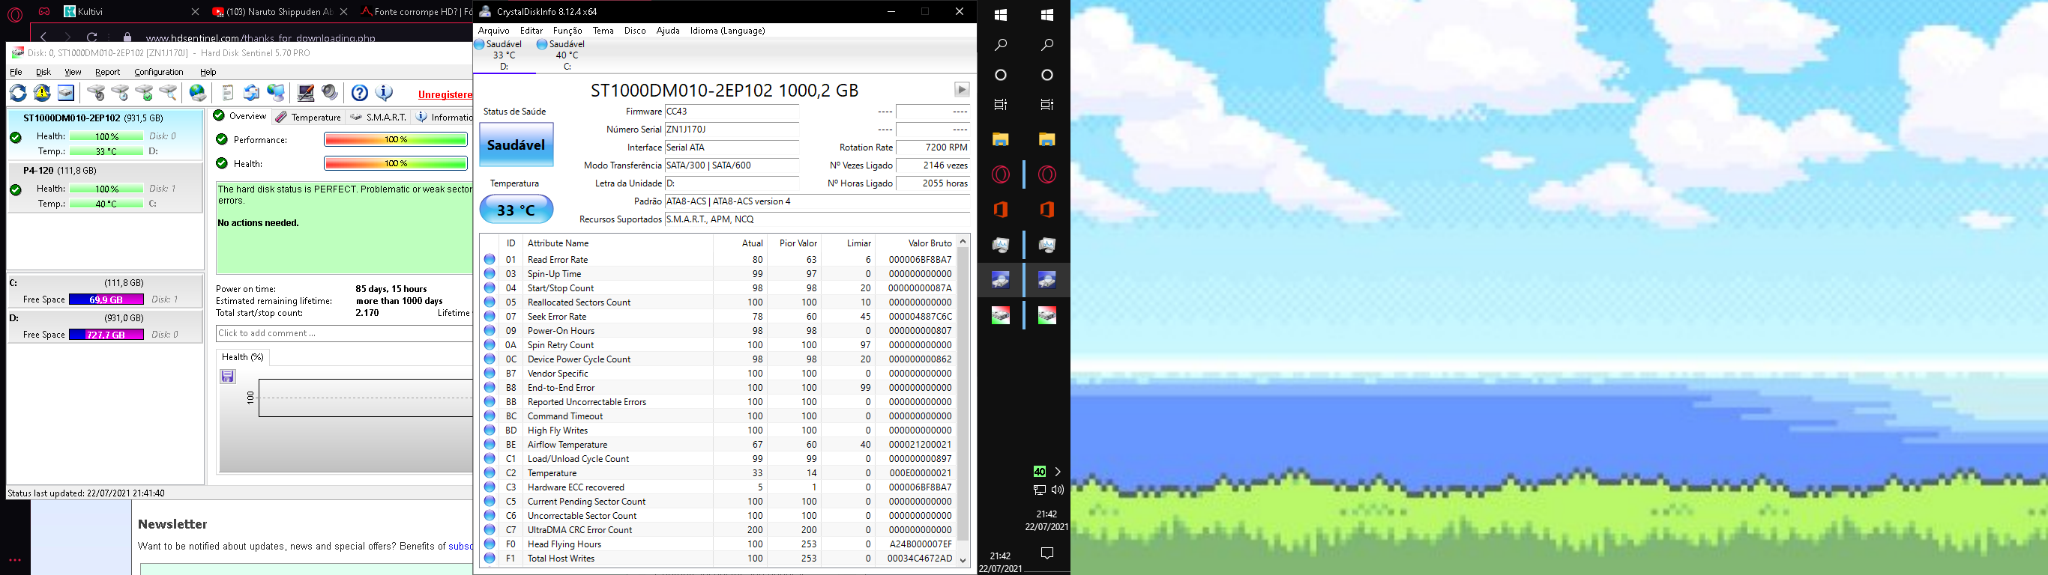Click D: free space 727,7 GB bar
2048x575 pixels.
point(106,335)
